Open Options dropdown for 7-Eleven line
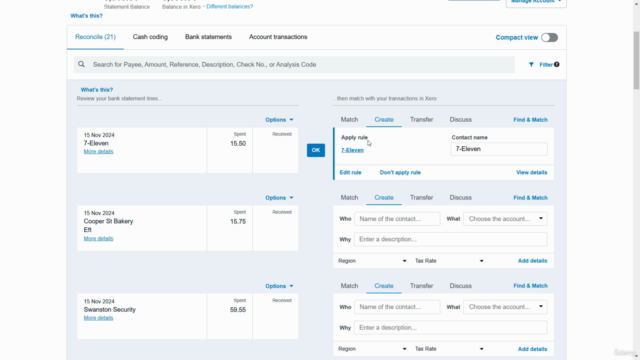Screen dimensions: 640x360 279,120
